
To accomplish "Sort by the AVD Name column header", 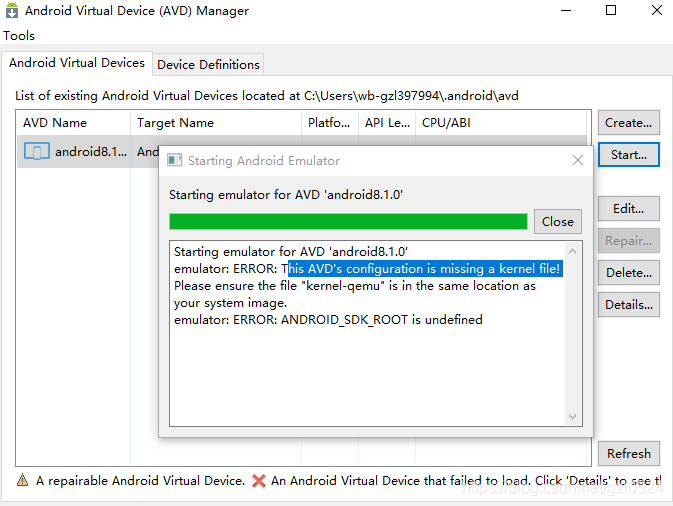I will coord(73,123).
